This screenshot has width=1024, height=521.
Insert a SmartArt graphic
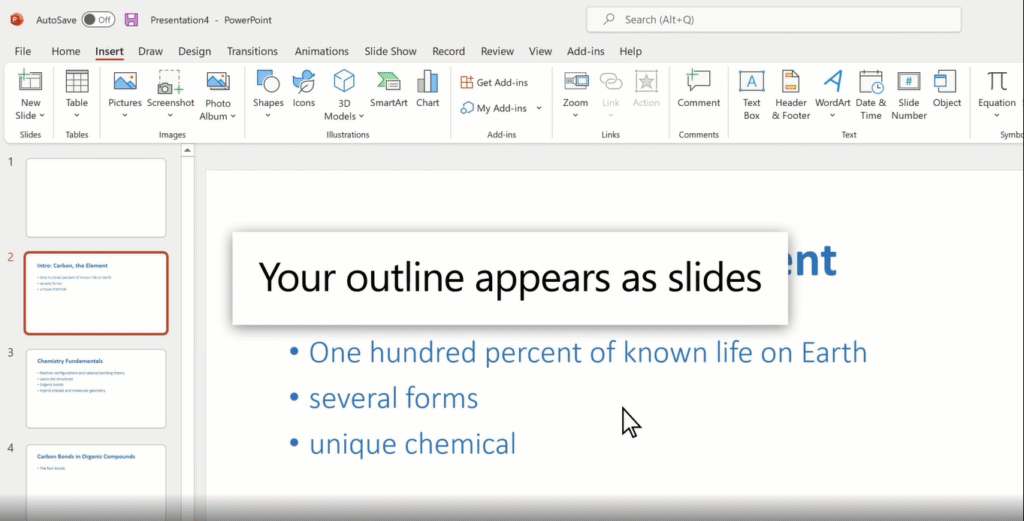[x=388, y=83]
